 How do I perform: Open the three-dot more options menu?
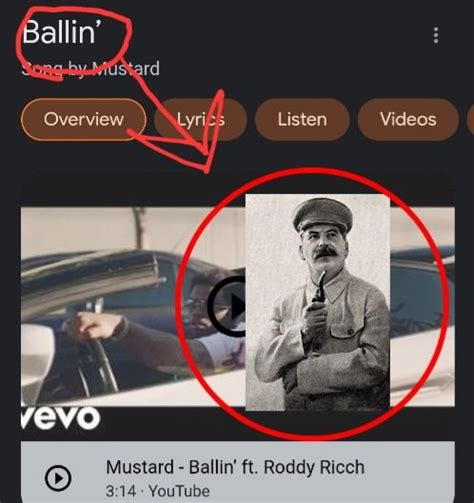[x=436, y=35]
